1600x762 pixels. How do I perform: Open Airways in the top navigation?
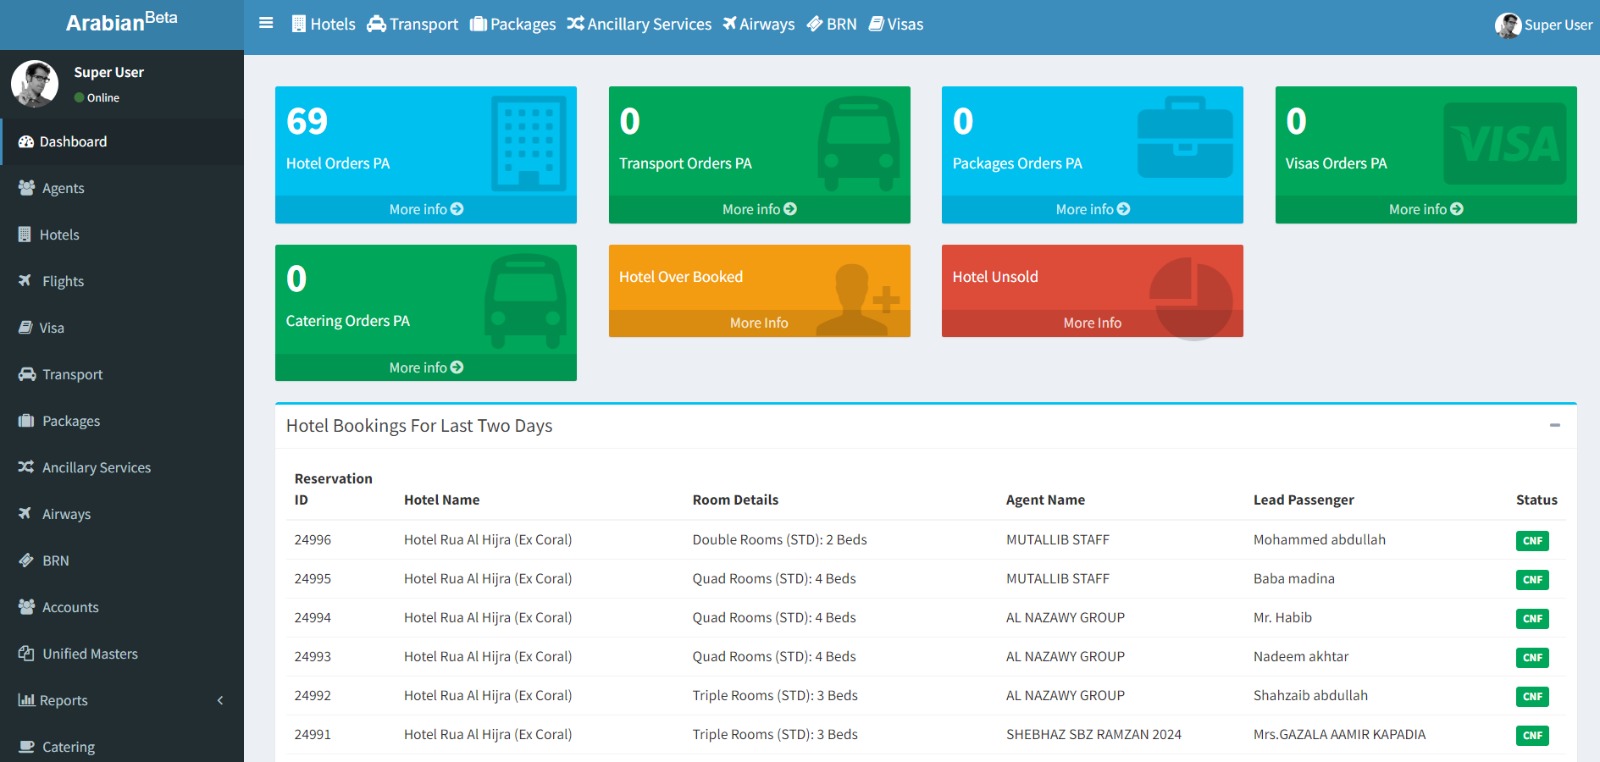pyautogui.click(x=759, y=24)
